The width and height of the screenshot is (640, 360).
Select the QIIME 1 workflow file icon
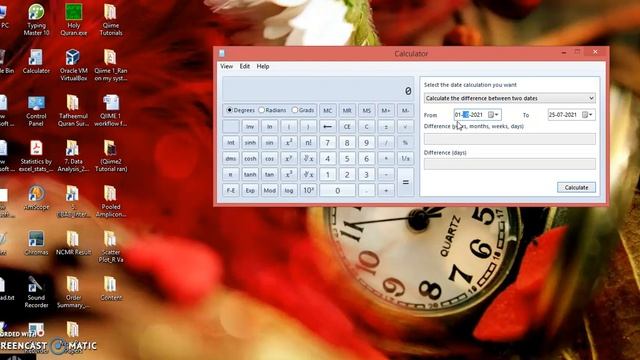tap(111, 111)
